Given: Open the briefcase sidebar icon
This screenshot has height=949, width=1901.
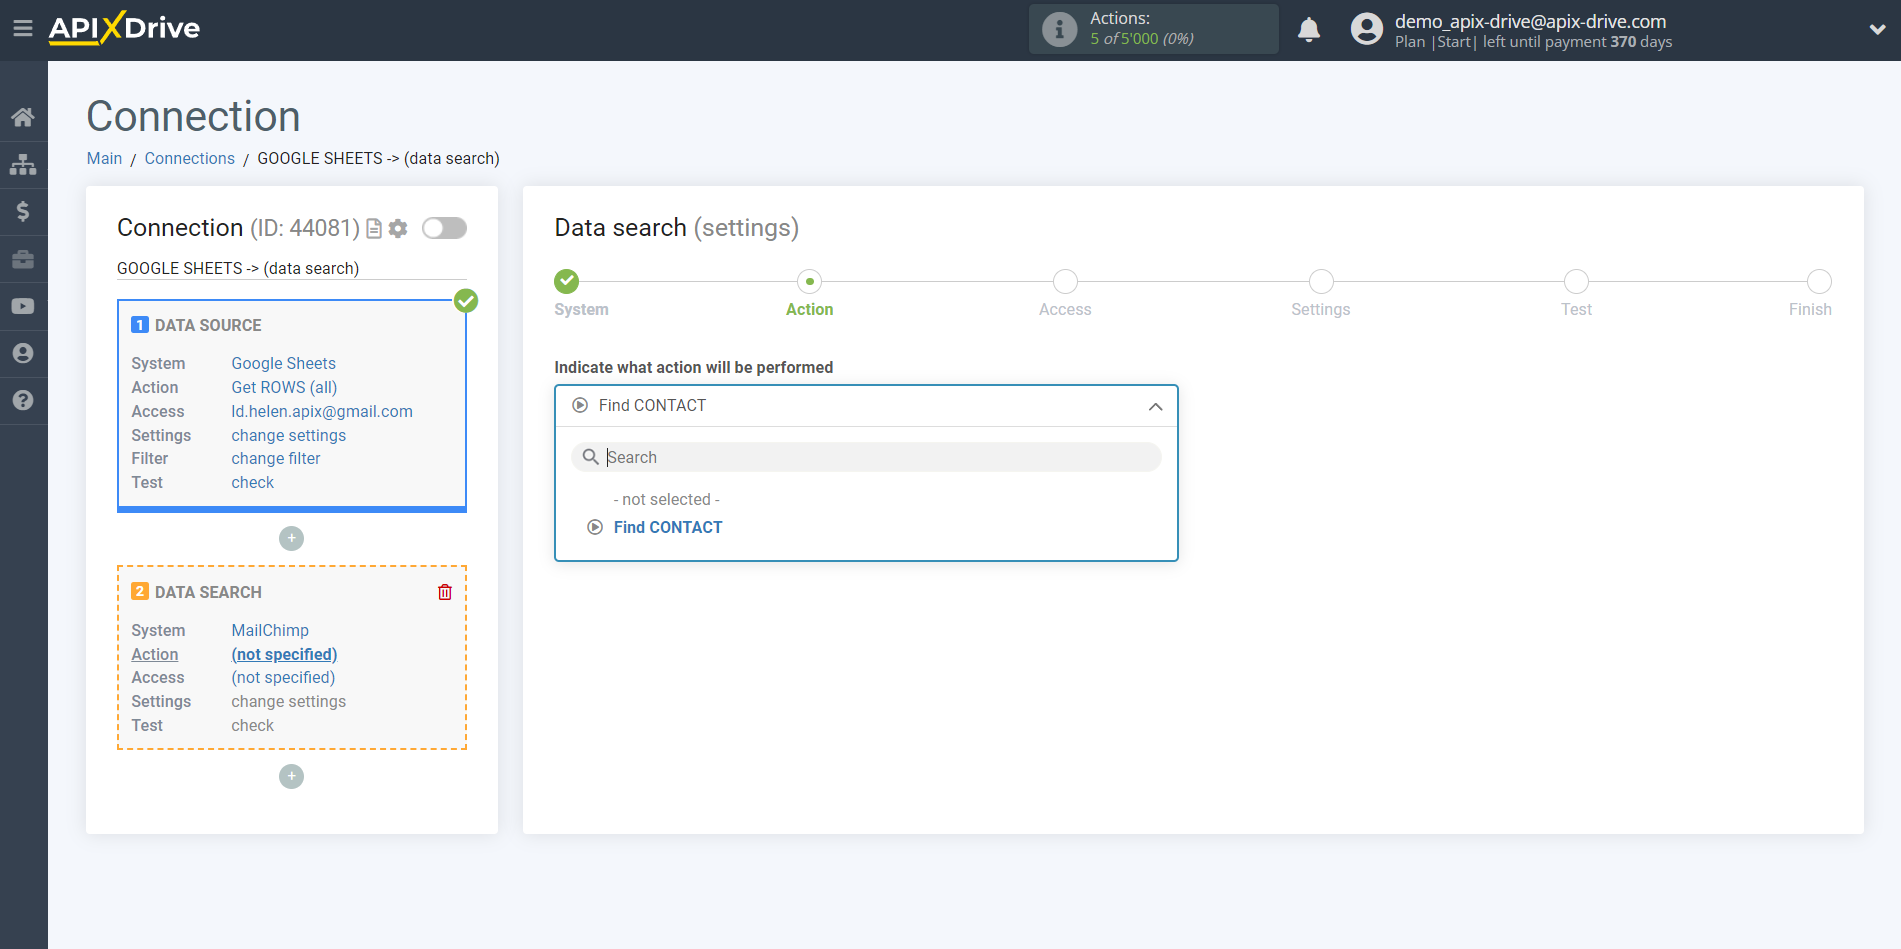Looking at the screenshot, I should click(x=23, y=259).
